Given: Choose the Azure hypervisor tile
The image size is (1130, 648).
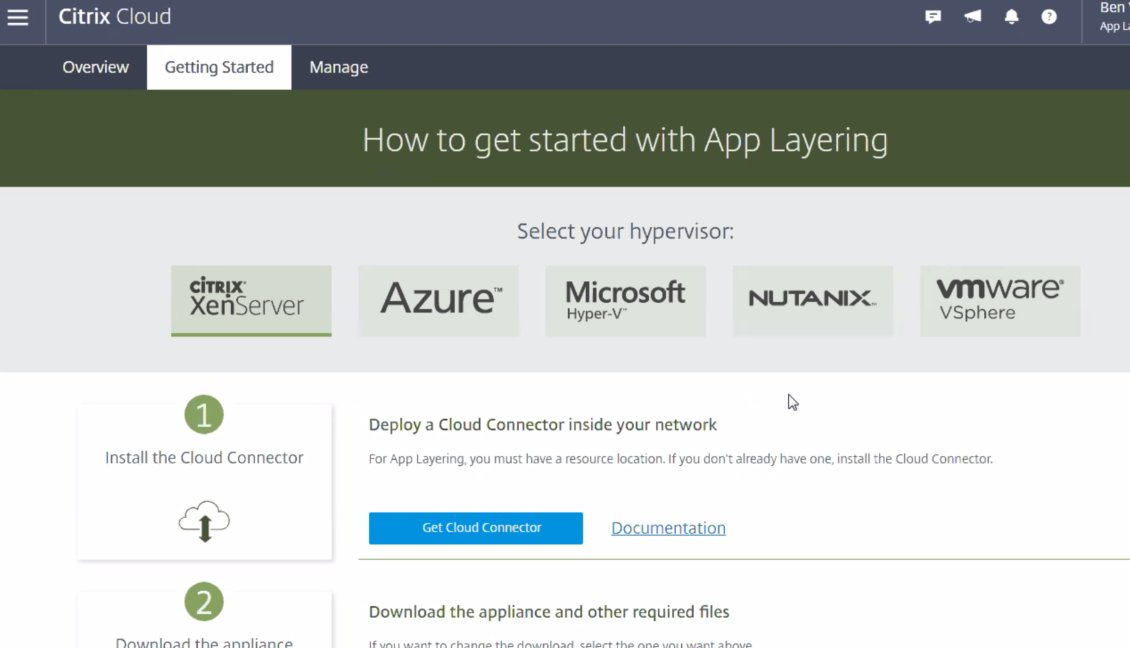Looking at the screenshot, I should [x=438, y=300].
